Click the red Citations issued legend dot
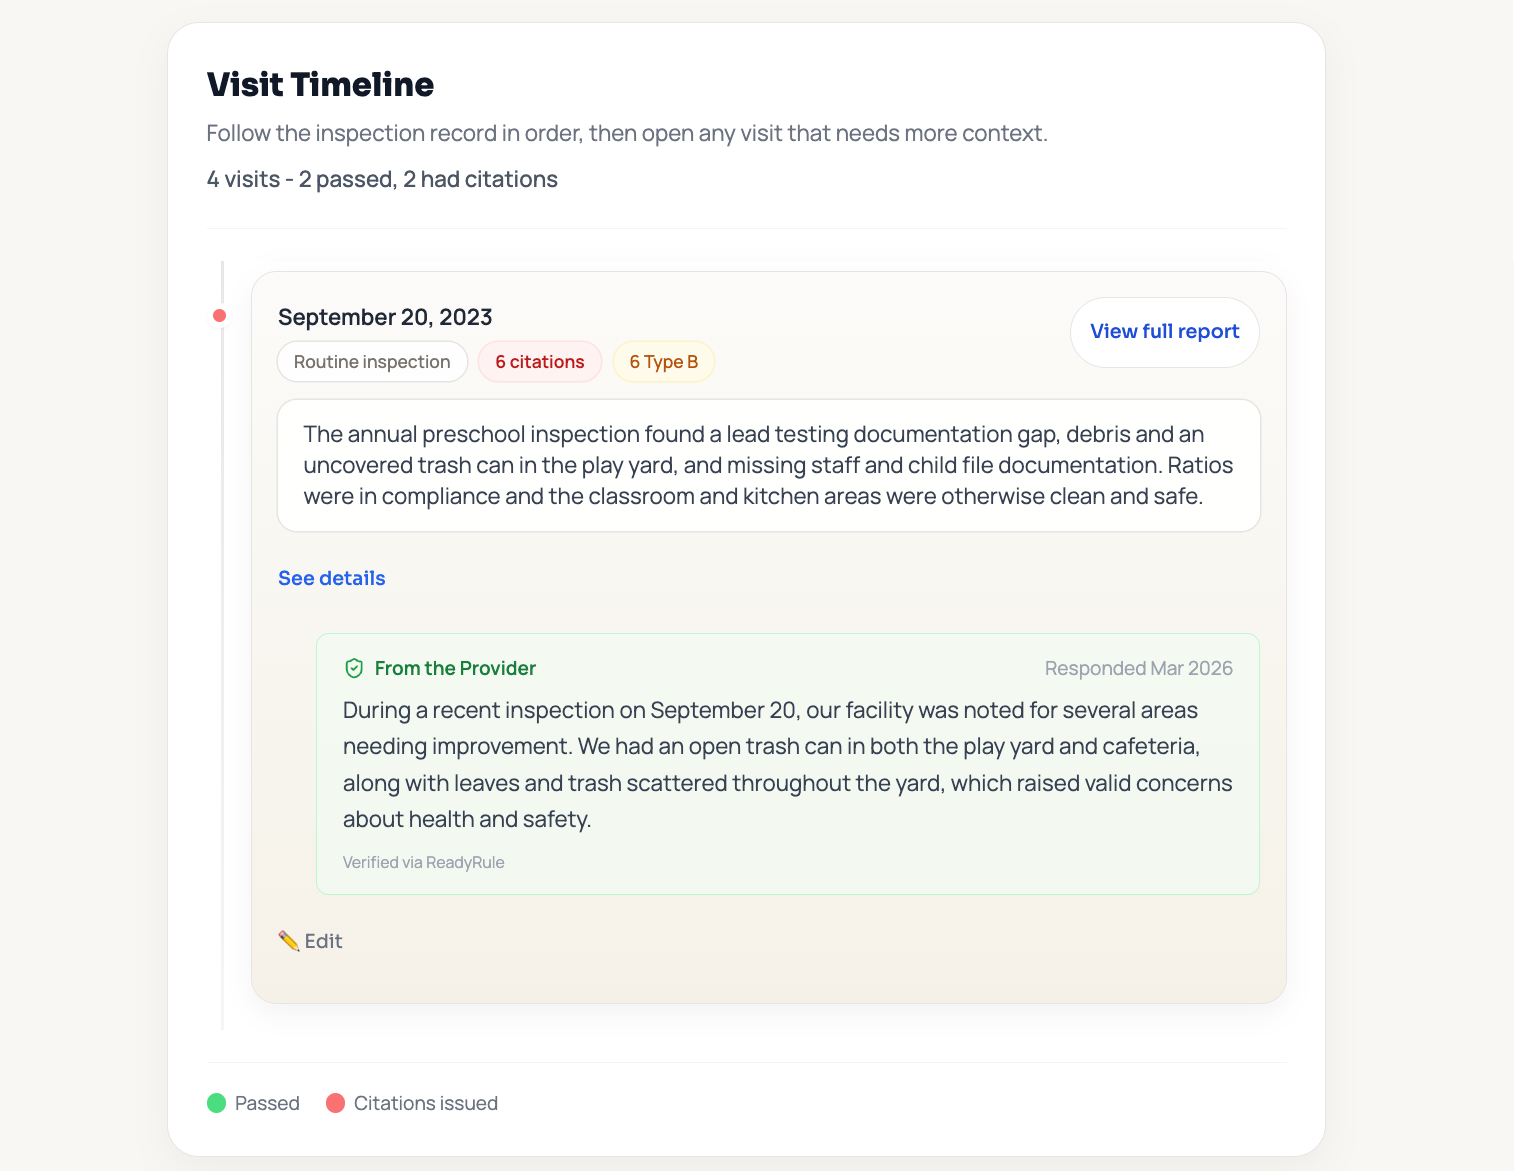This screenshot has width=1514, height=1171. (336, 1103)
